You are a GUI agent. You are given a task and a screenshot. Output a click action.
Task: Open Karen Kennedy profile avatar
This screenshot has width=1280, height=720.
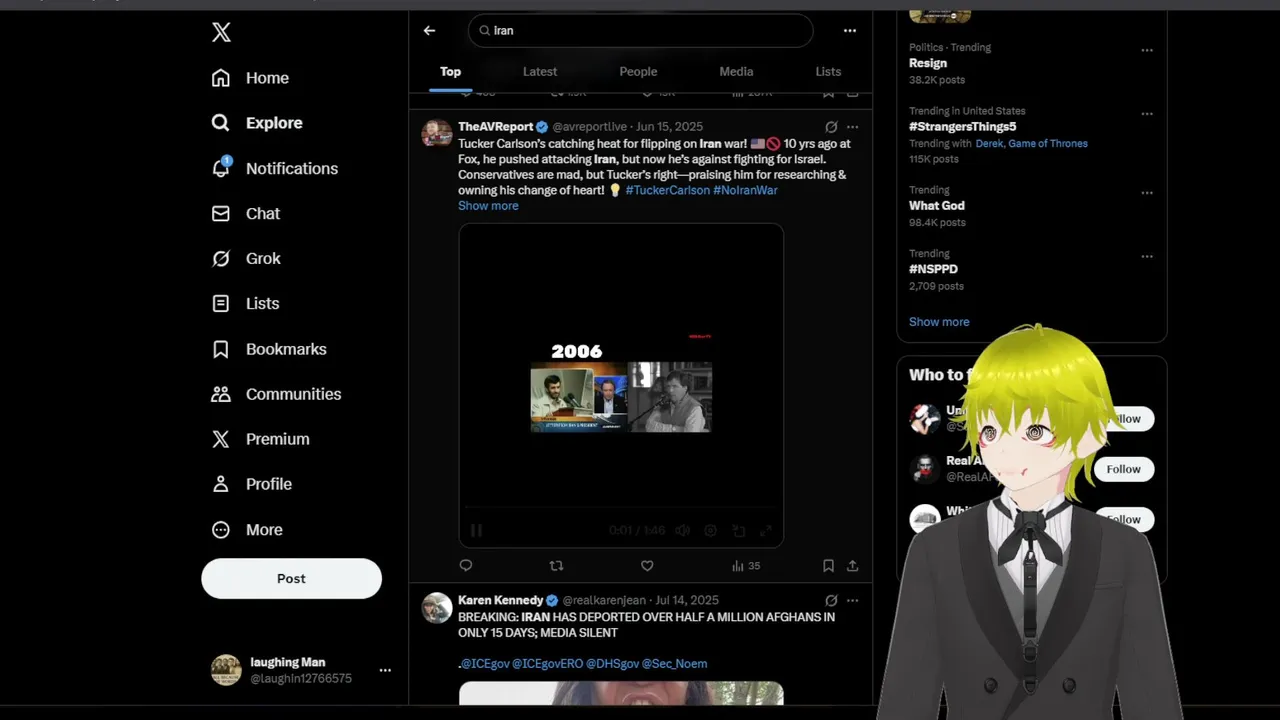[x=436, y=607]
